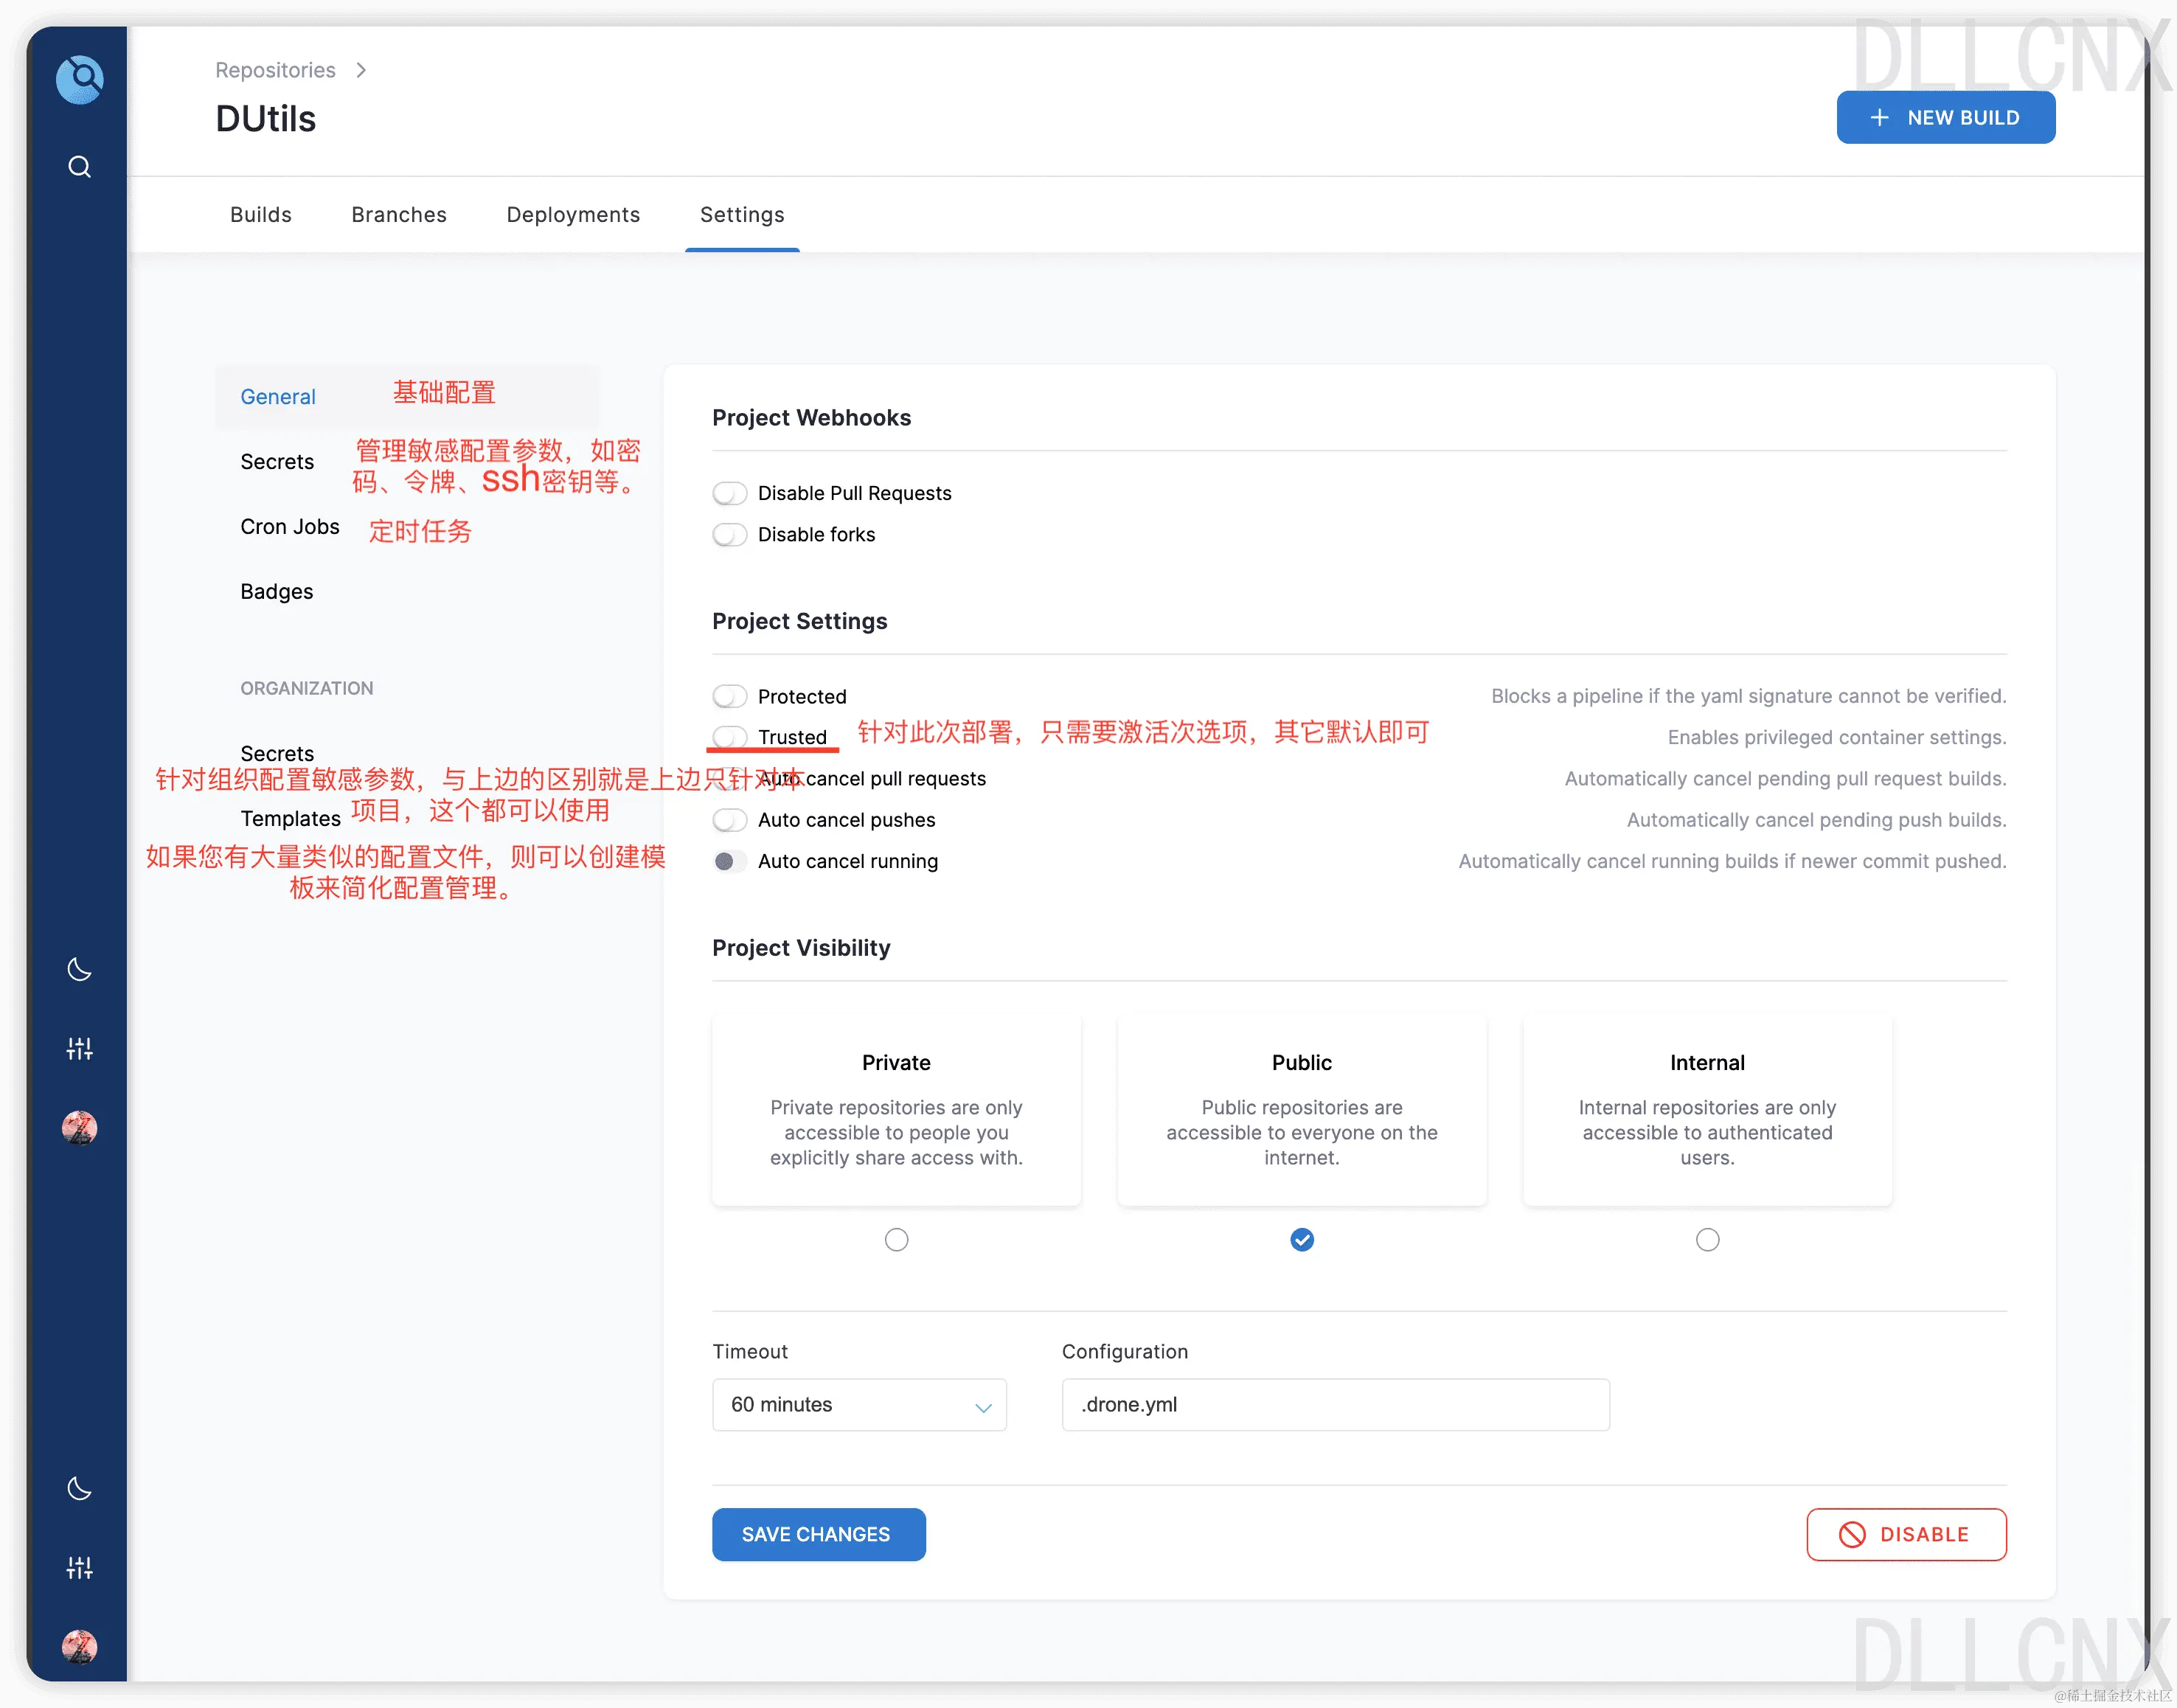Open upper sliders settings icon in sidebar

[x=79, y=1048]
